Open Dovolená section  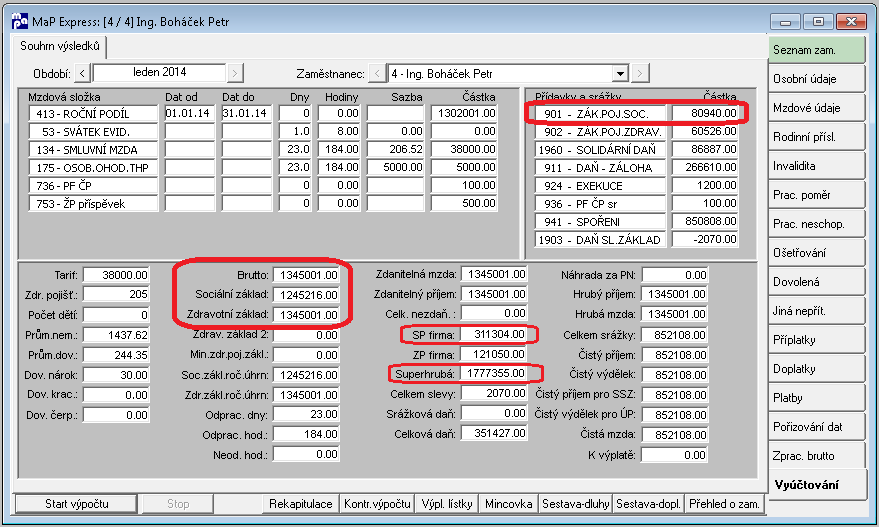(817, 282)
